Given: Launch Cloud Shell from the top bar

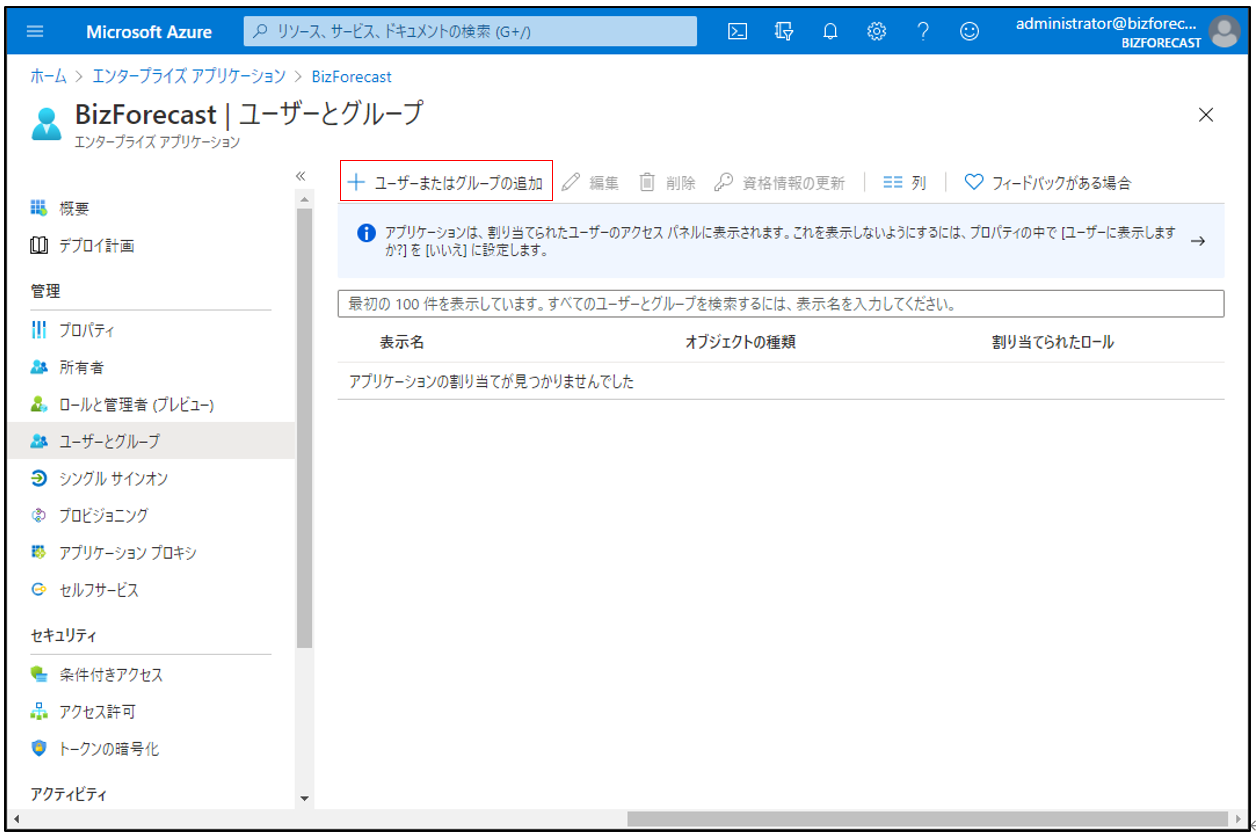Looking at the screenshot, I should [x=737, y=31].
